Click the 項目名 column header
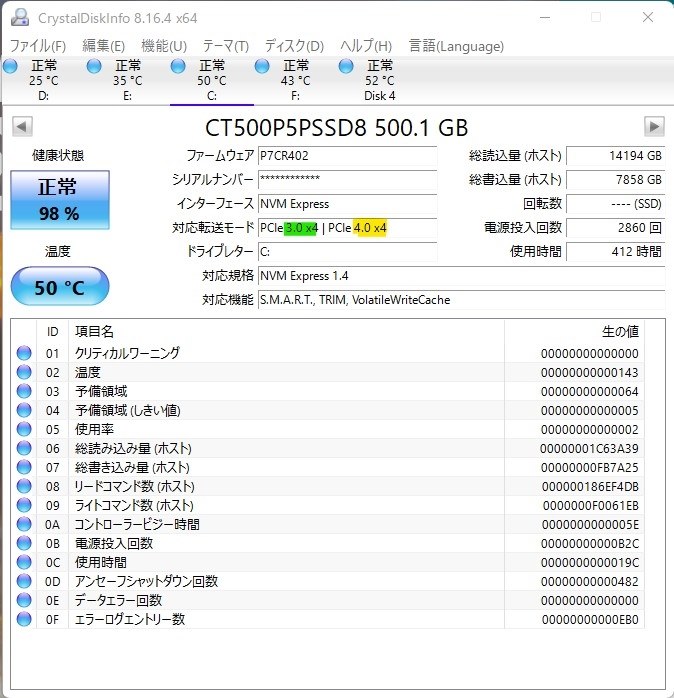This screenshot has width=674, height=698. pos(287,332)
